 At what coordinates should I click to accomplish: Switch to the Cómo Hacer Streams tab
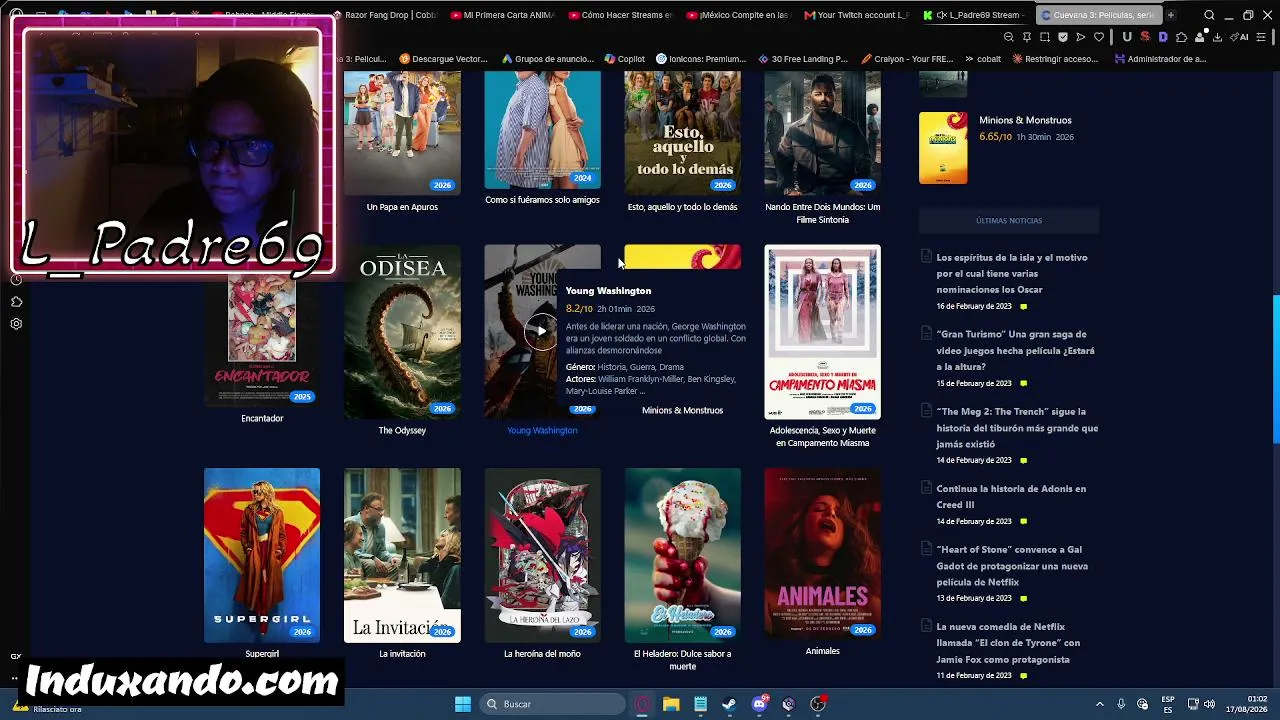tap(620, 15)
